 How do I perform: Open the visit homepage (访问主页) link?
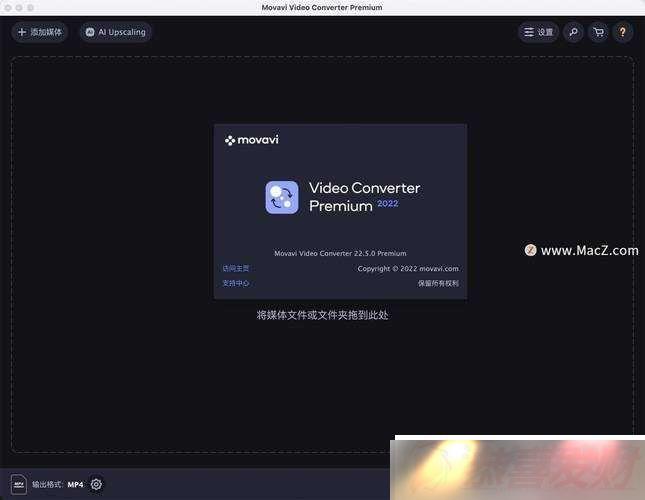point(236,268)
